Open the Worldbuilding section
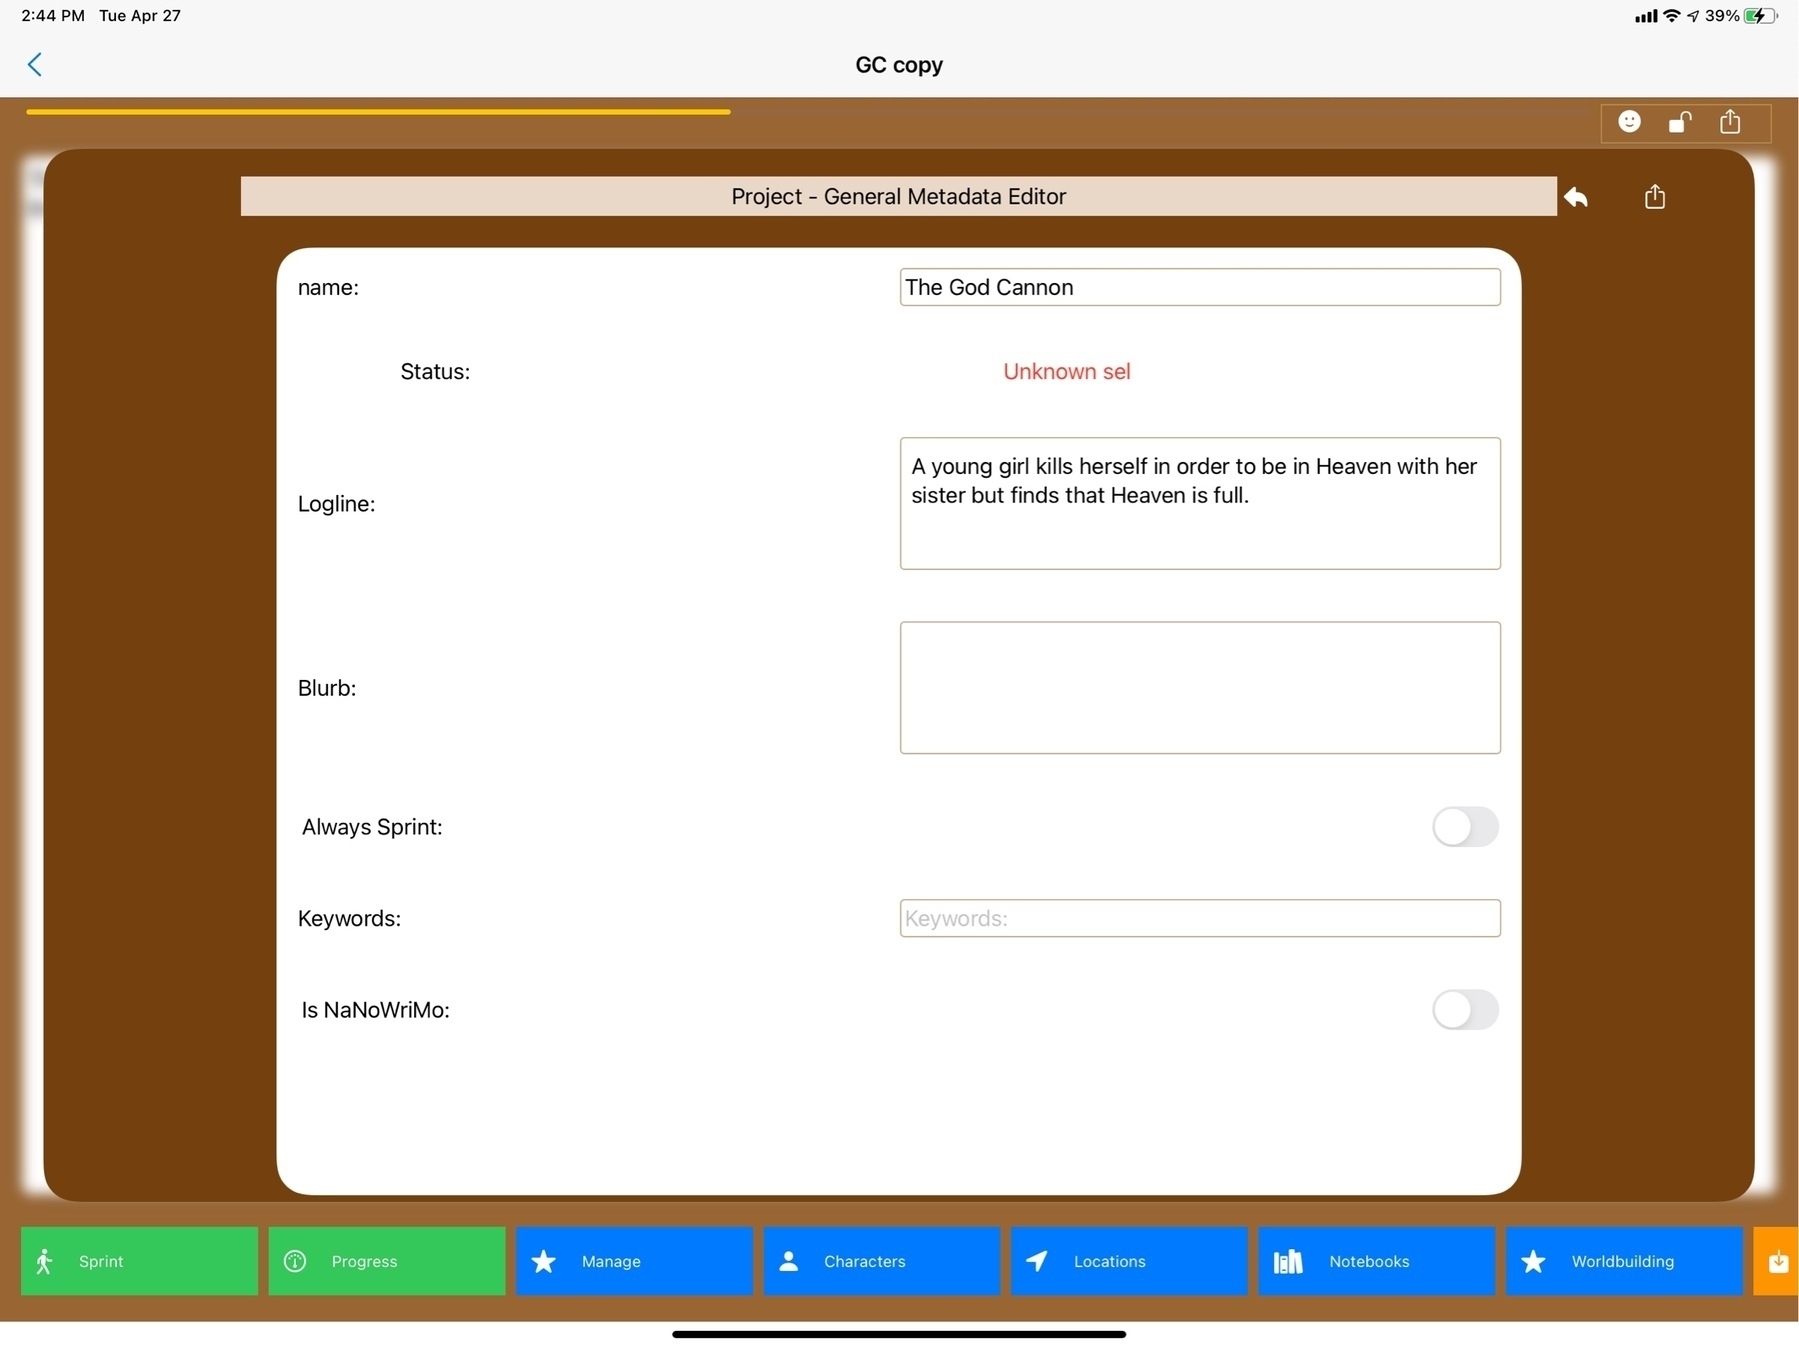Viewport: 1799px width, 1348px height. pyautogui.click(x=1623, y=1261)
